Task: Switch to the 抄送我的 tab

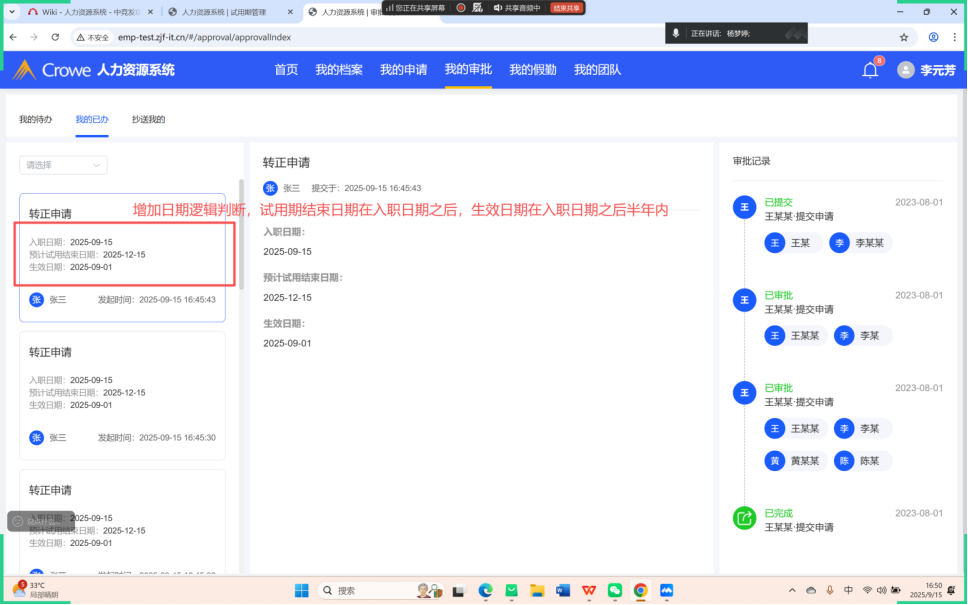Action: (148, 119)
